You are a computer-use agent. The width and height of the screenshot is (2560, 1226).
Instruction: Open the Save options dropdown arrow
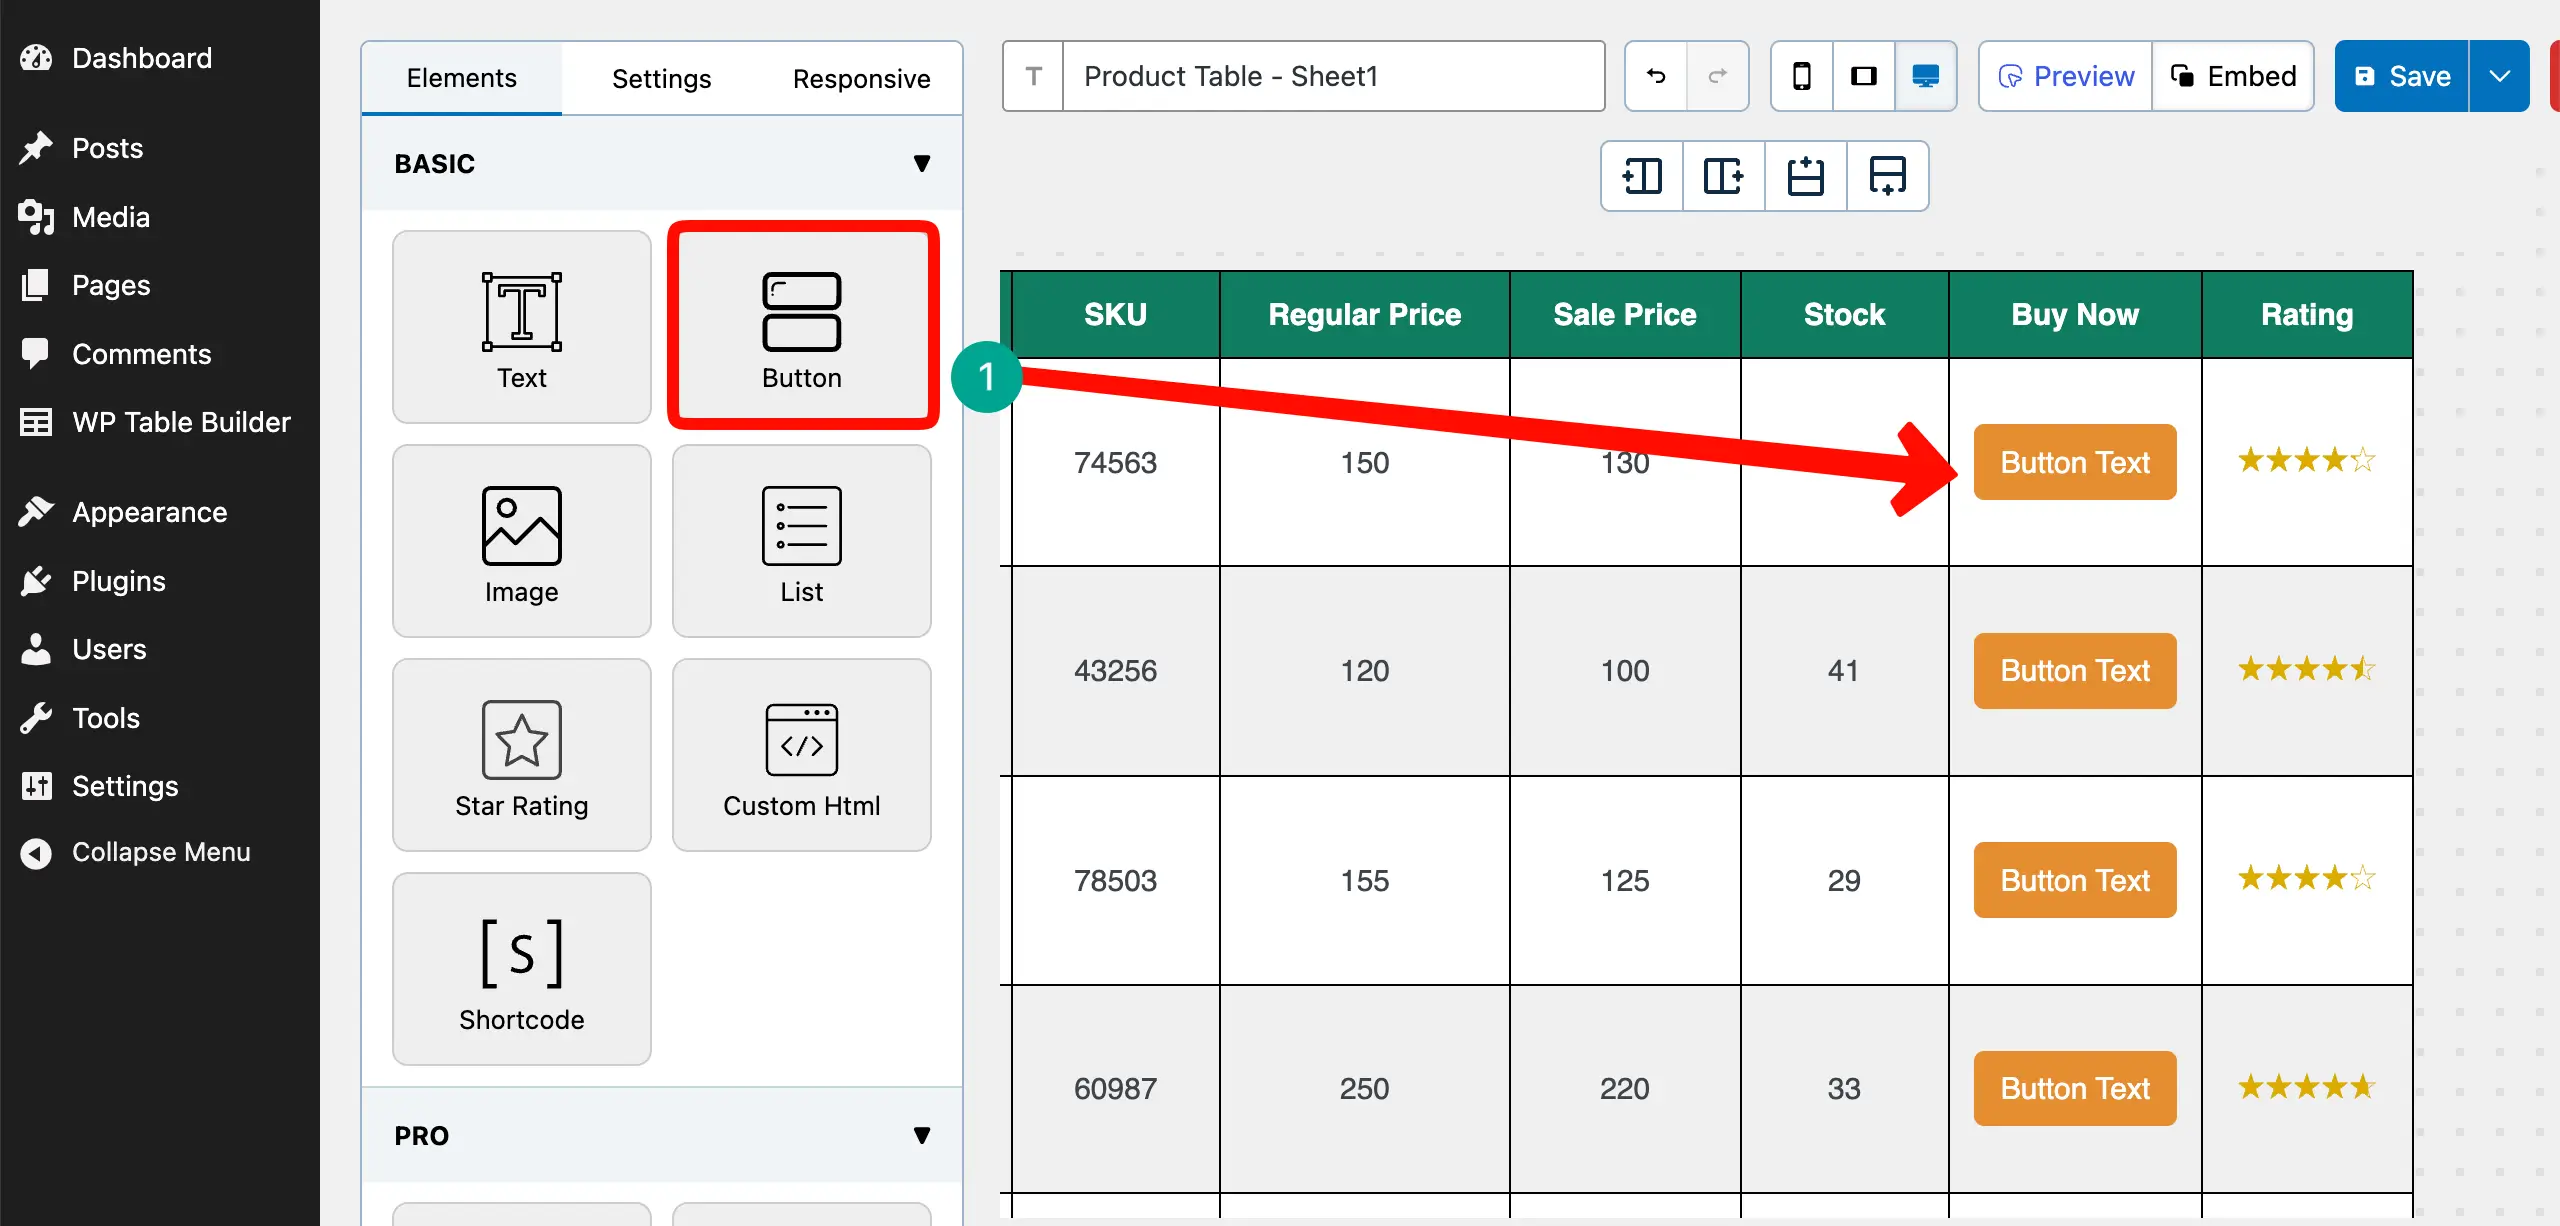(2499, 76)
